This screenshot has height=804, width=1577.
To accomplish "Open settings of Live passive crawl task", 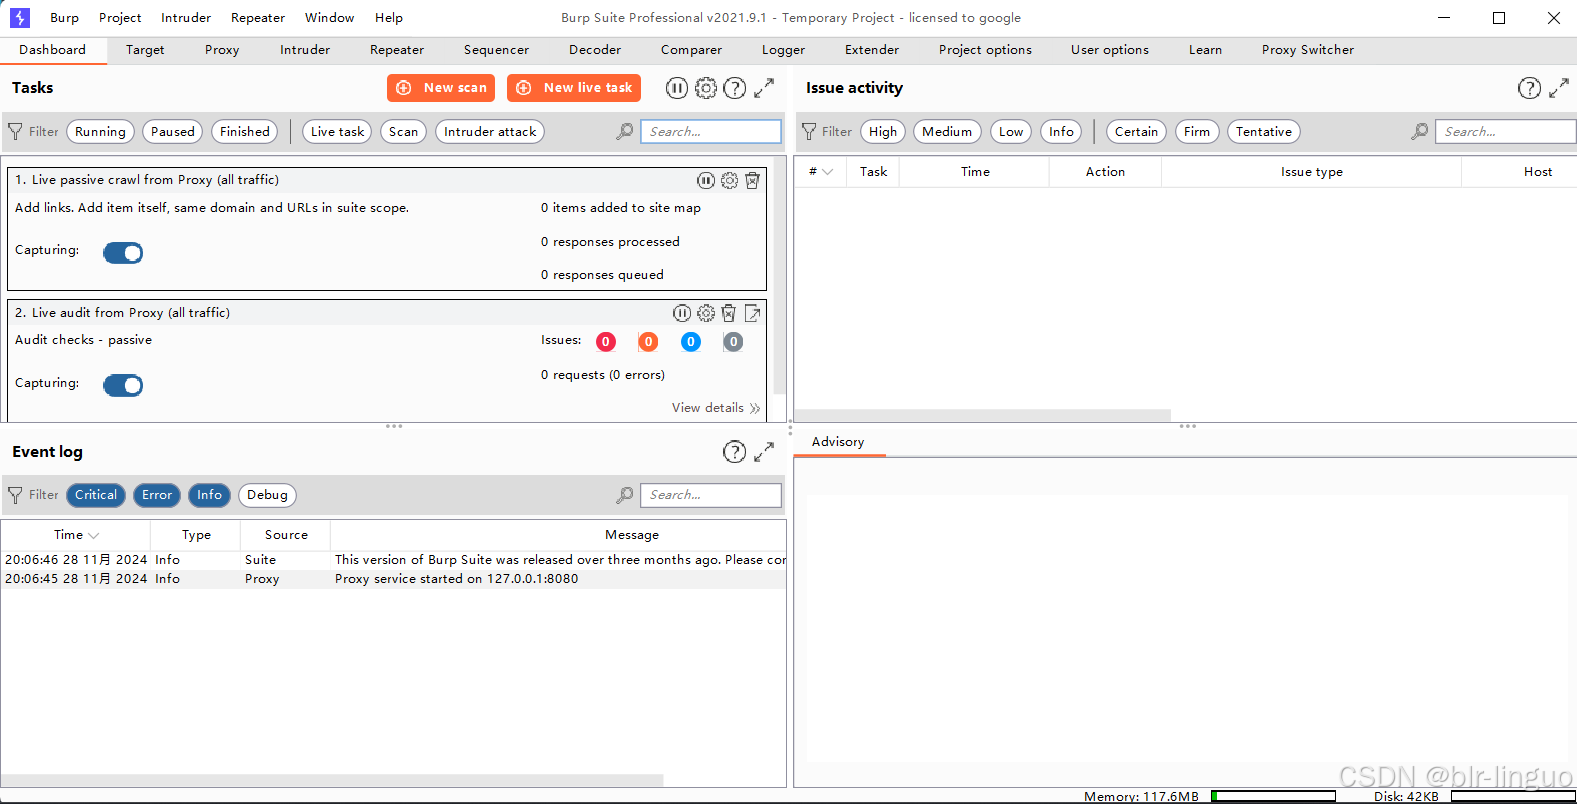I will 730,180.
